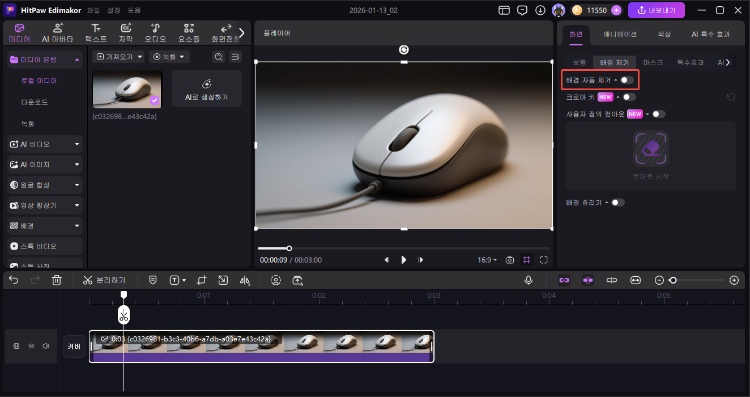Toggle timeline auto-ripple purple icon

[x=588, y=280]
